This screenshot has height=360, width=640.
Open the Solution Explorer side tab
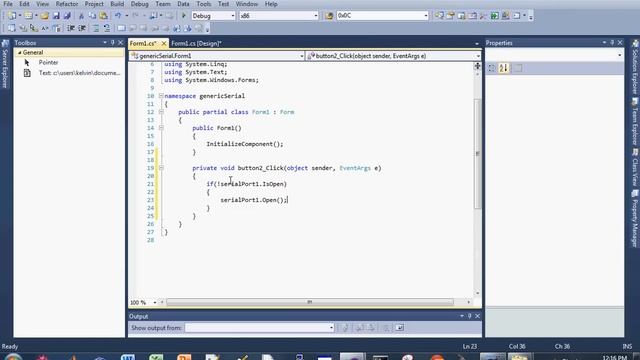click(635, 68)
